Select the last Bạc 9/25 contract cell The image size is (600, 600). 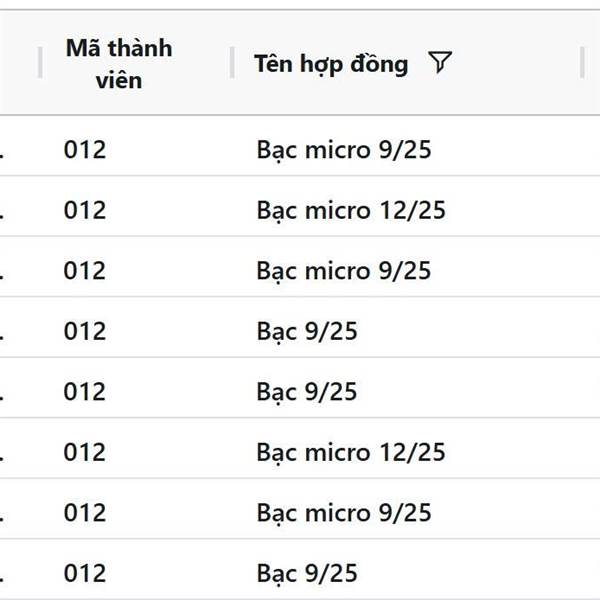tap(307, 573)
